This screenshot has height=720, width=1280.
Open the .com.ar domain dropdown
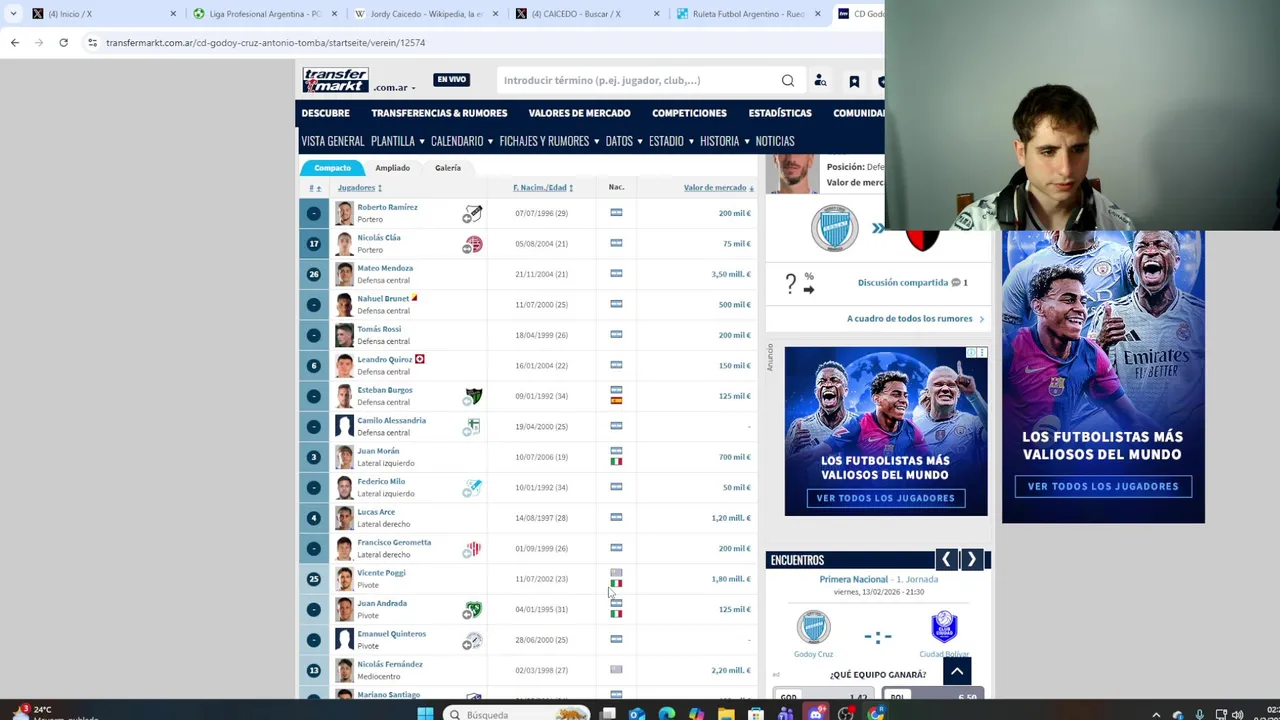click(393, 88)
